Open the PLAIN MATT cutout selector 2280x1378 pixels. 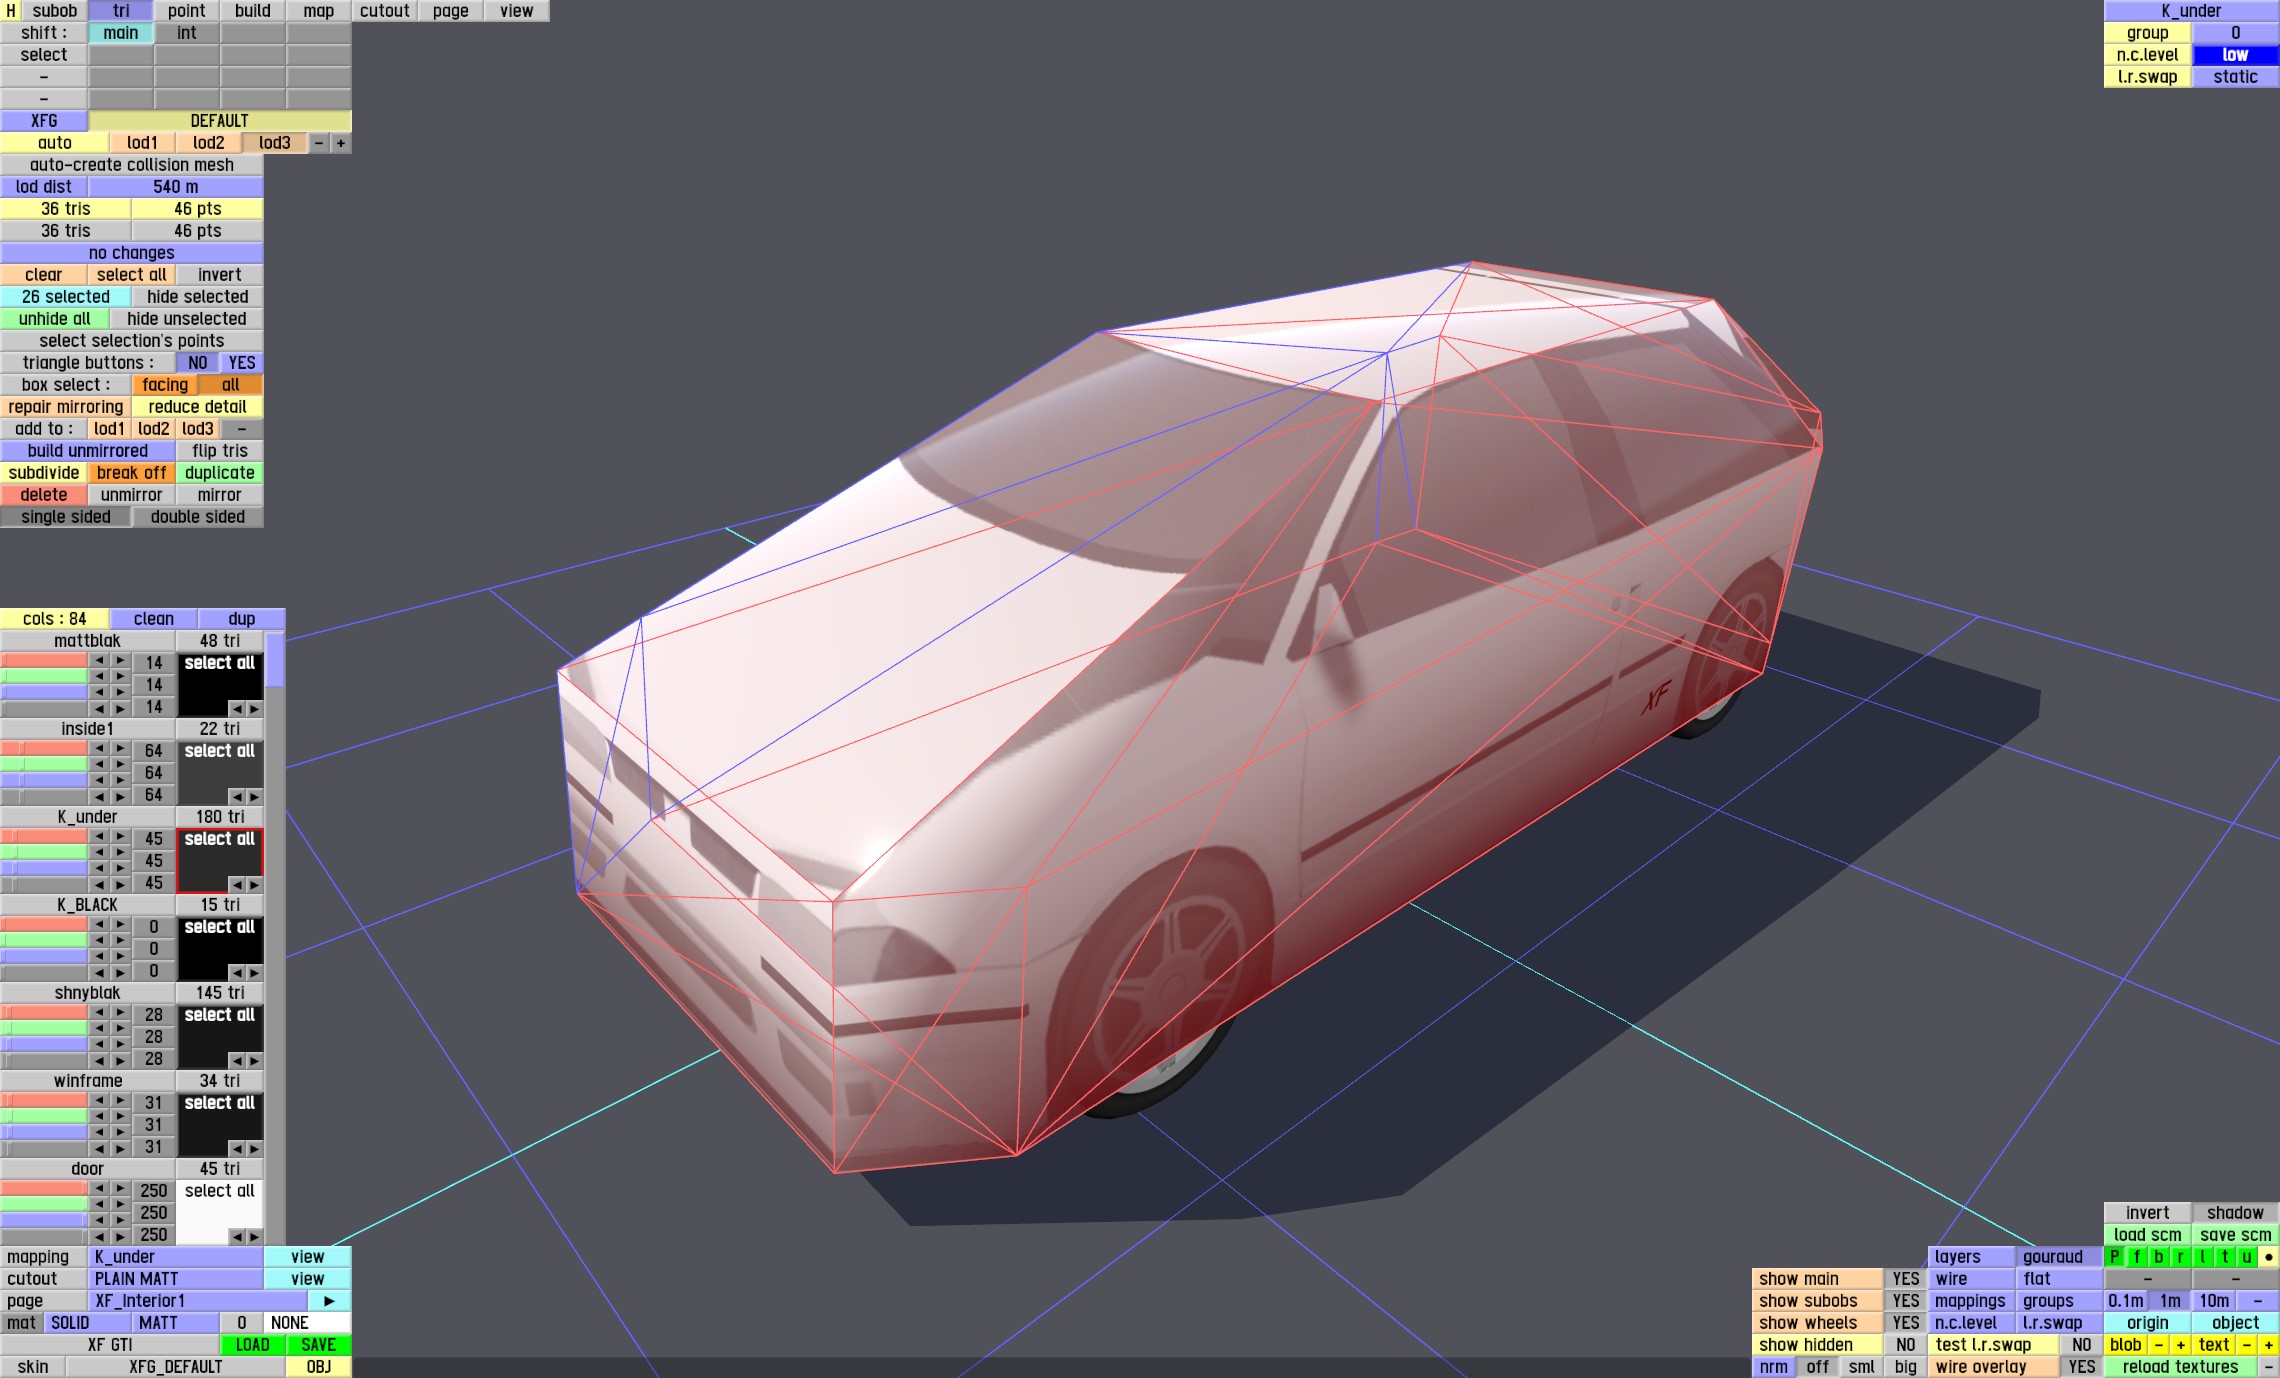point(176,1279)
